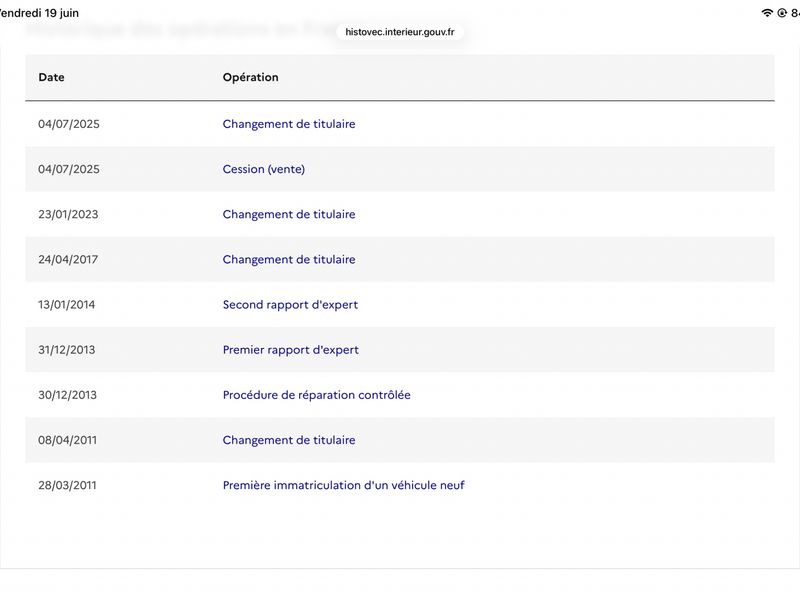Select the 30/12/2013 date cell
This screenshot has width=800, height=600.
67,395
